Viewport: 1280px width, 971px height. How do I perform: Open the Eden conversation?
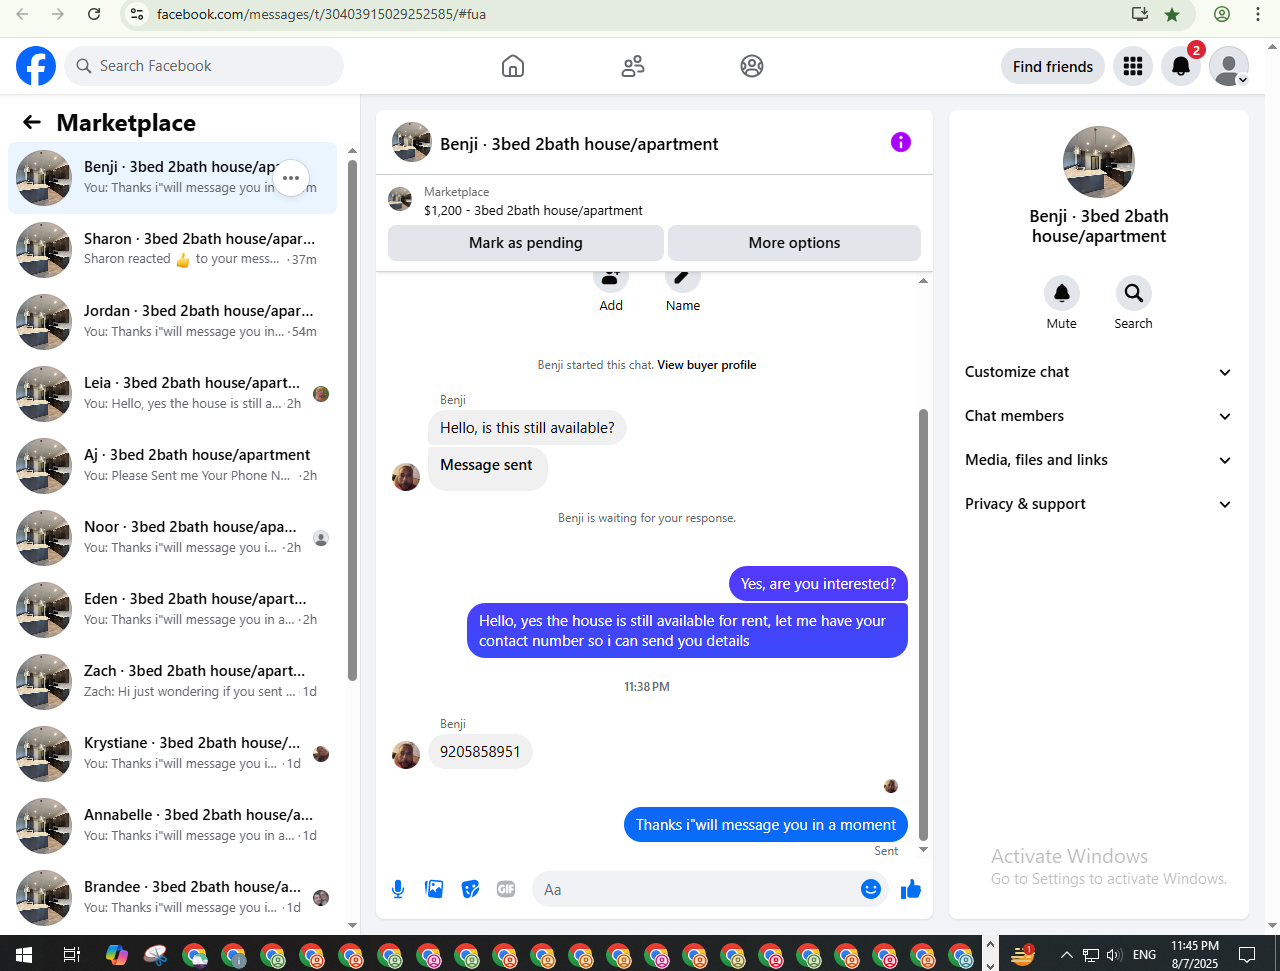click(173, 610)
